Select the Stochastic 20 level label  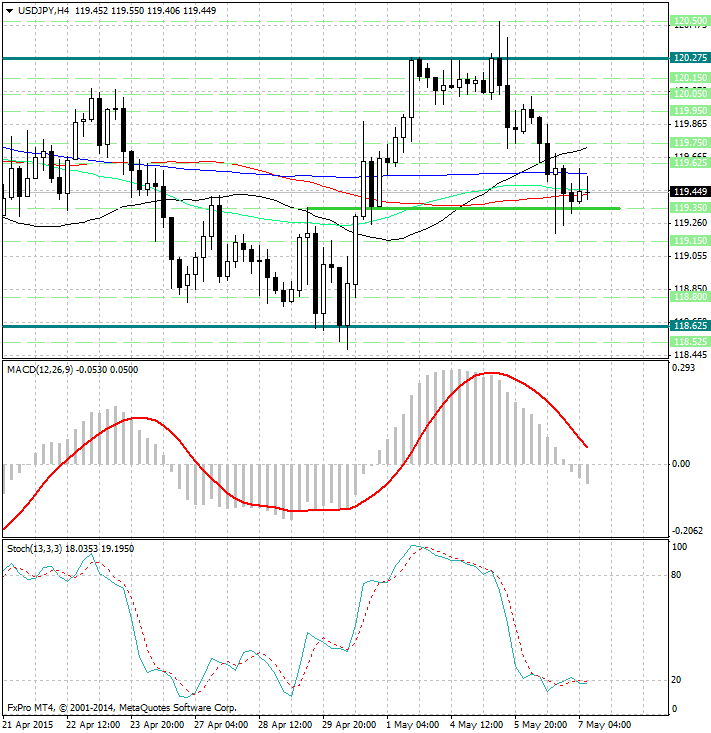click(x=678, y=680)
